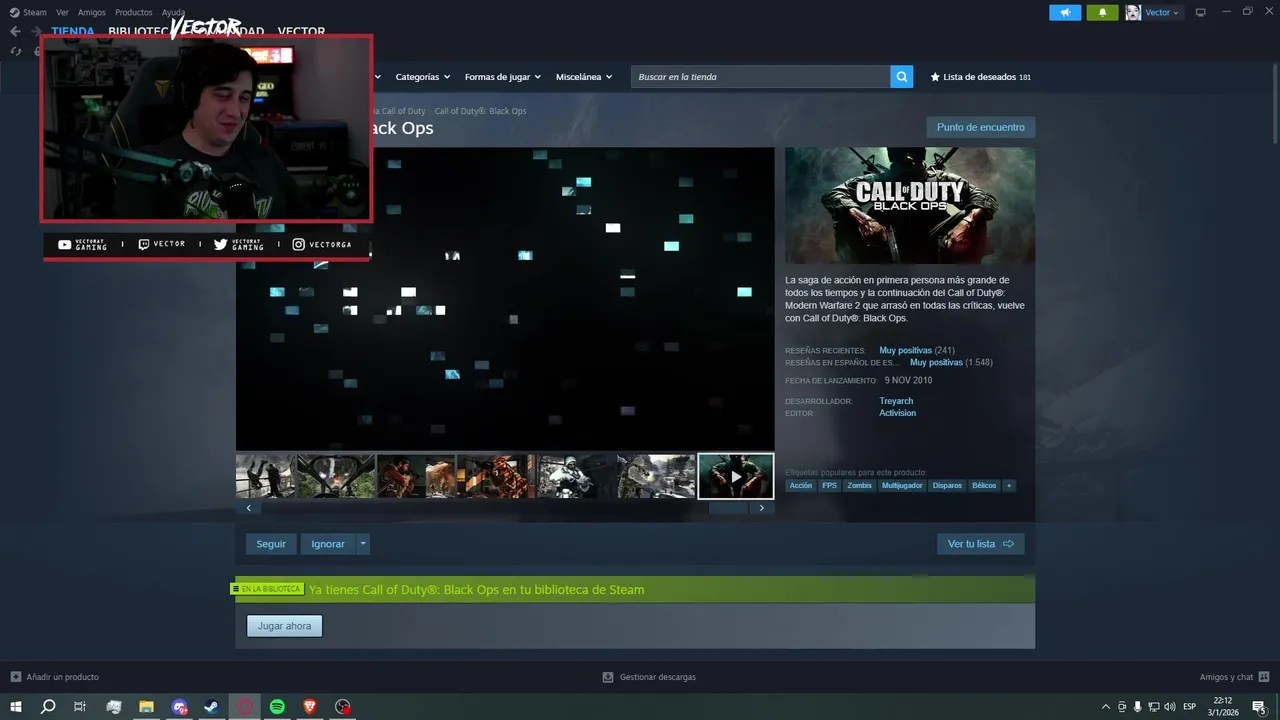Click Jugar ahora button
This screenshot has width=1280, height=720.
point(285,626)
